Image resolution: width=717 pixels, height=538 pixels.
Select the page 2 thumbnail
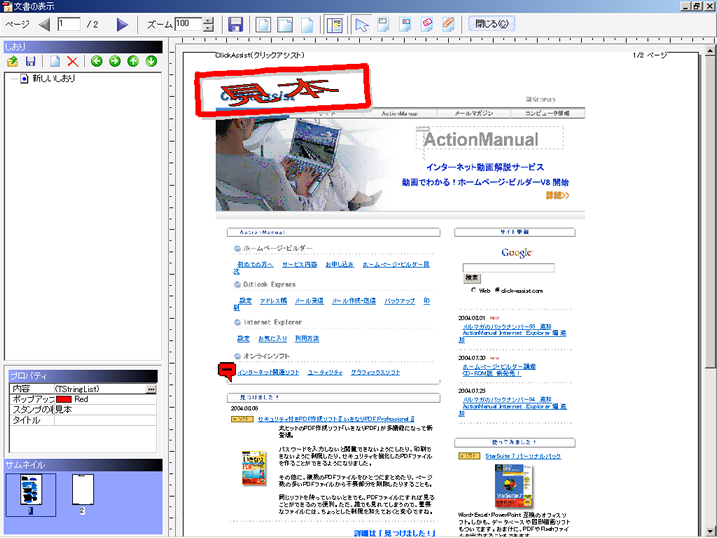pos(83,494)
